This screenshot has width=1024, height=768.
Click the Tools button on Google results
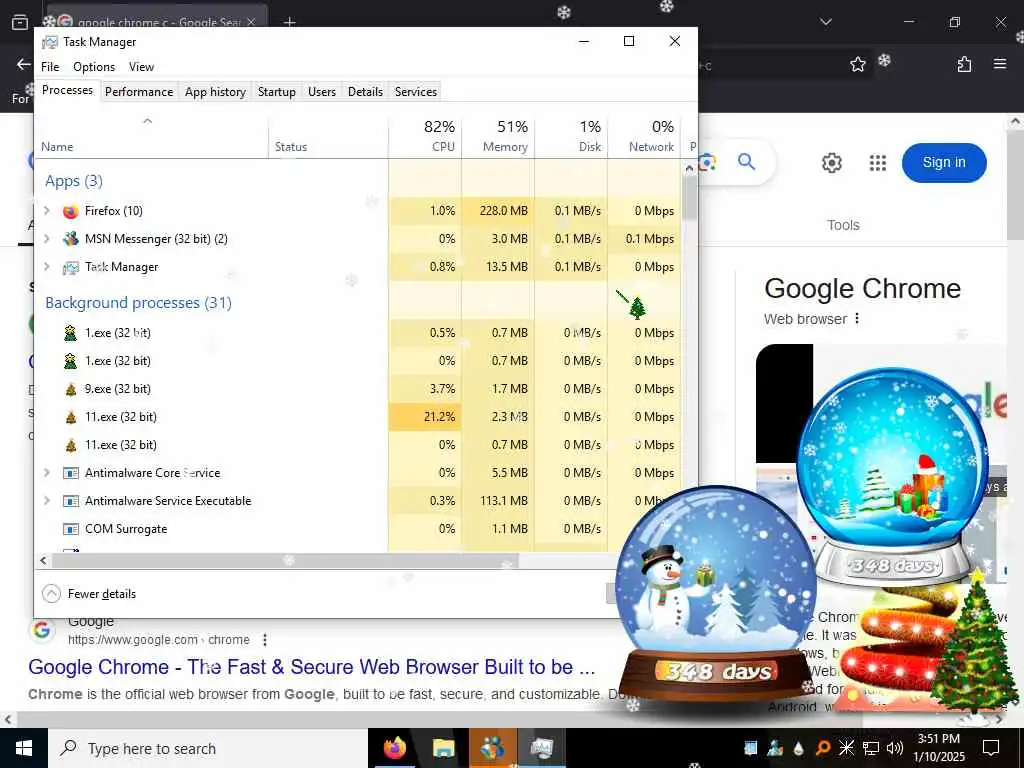click(843, 225)
